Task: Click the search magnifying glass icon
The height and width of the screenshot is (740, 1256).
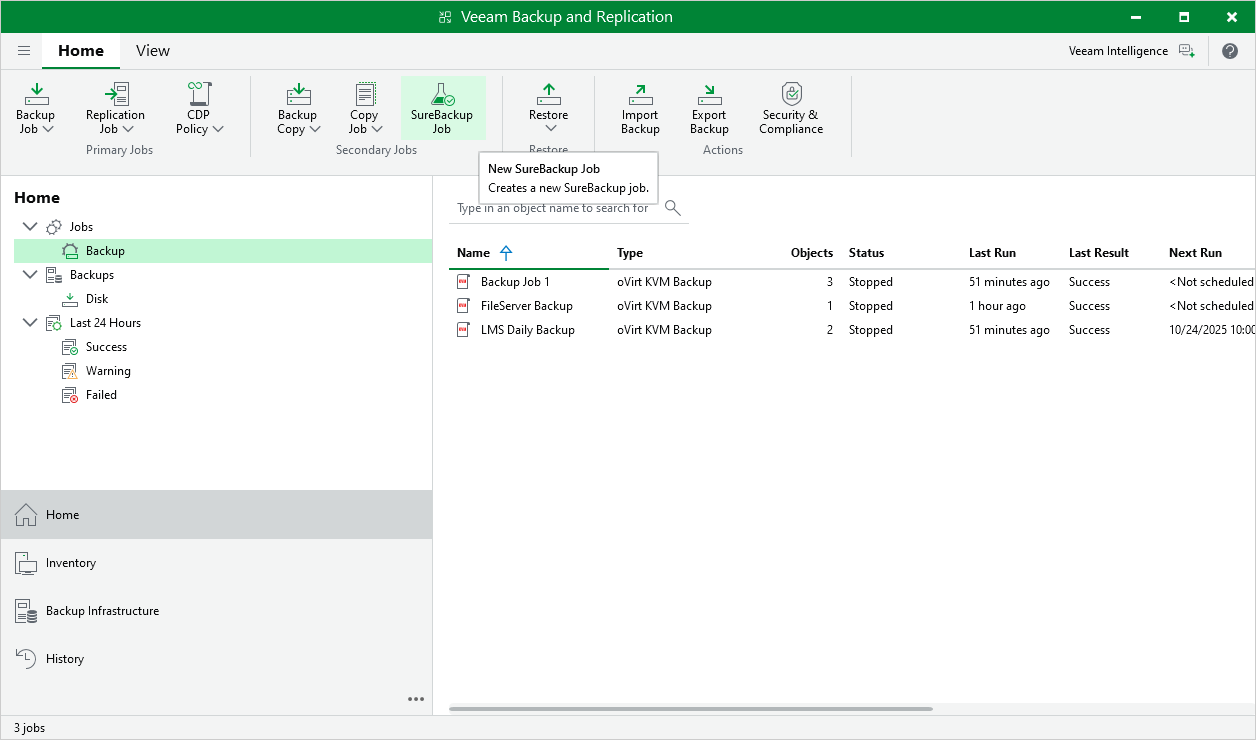Action: pyautogui.click(x=672, y=207)
